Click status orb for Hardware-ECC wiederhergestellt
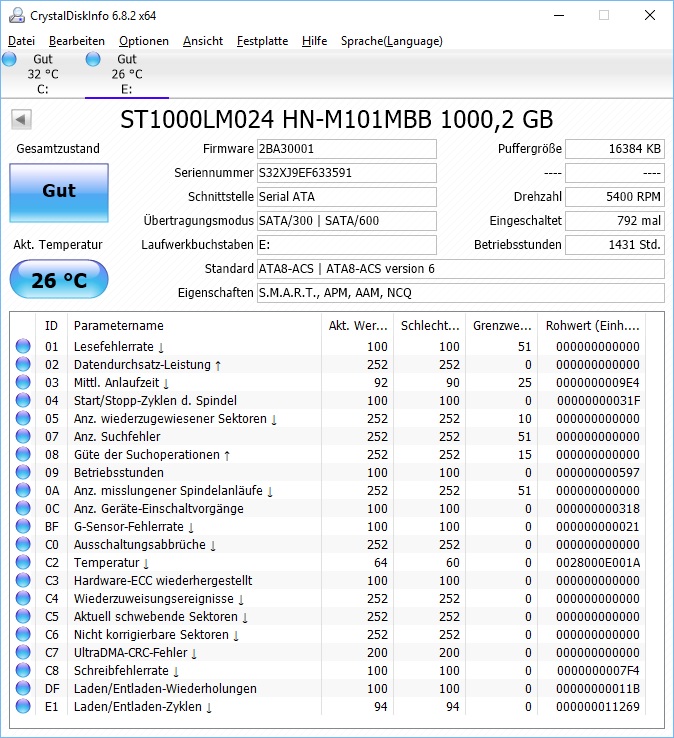674x738 pixels. pyautogui.click(x=23, y=580)
